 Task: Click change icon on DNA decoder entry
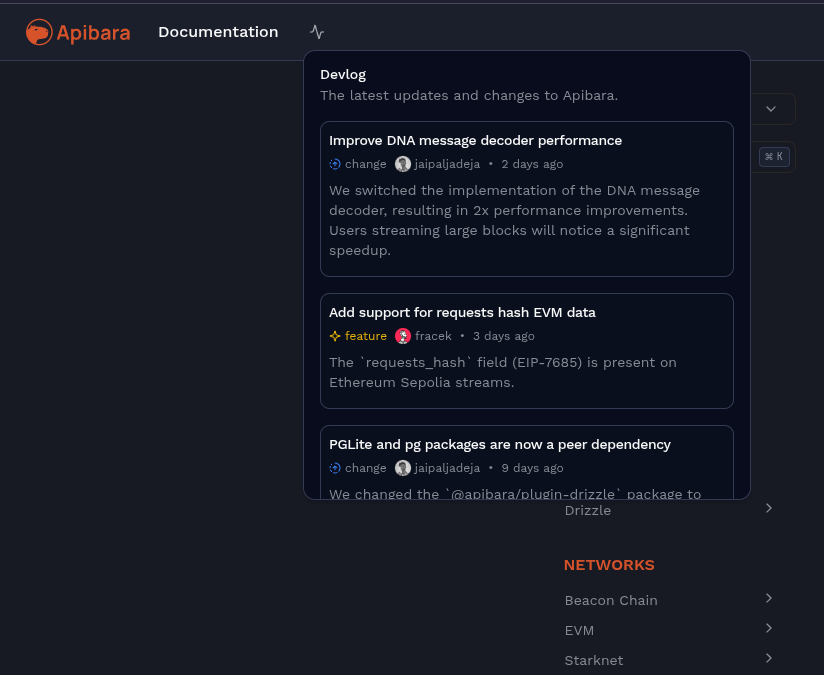pyautogui.click(x=335, y=164)
